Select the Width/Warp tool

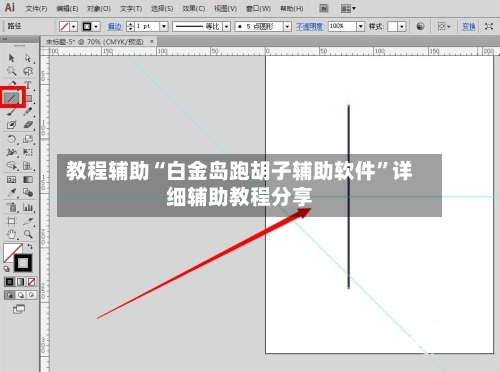tap(11, 152)
